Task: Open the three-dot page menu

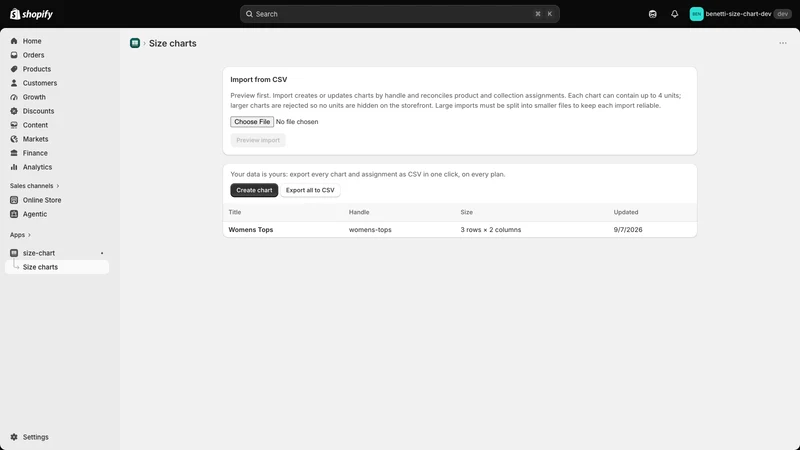Action: point(783,43)
